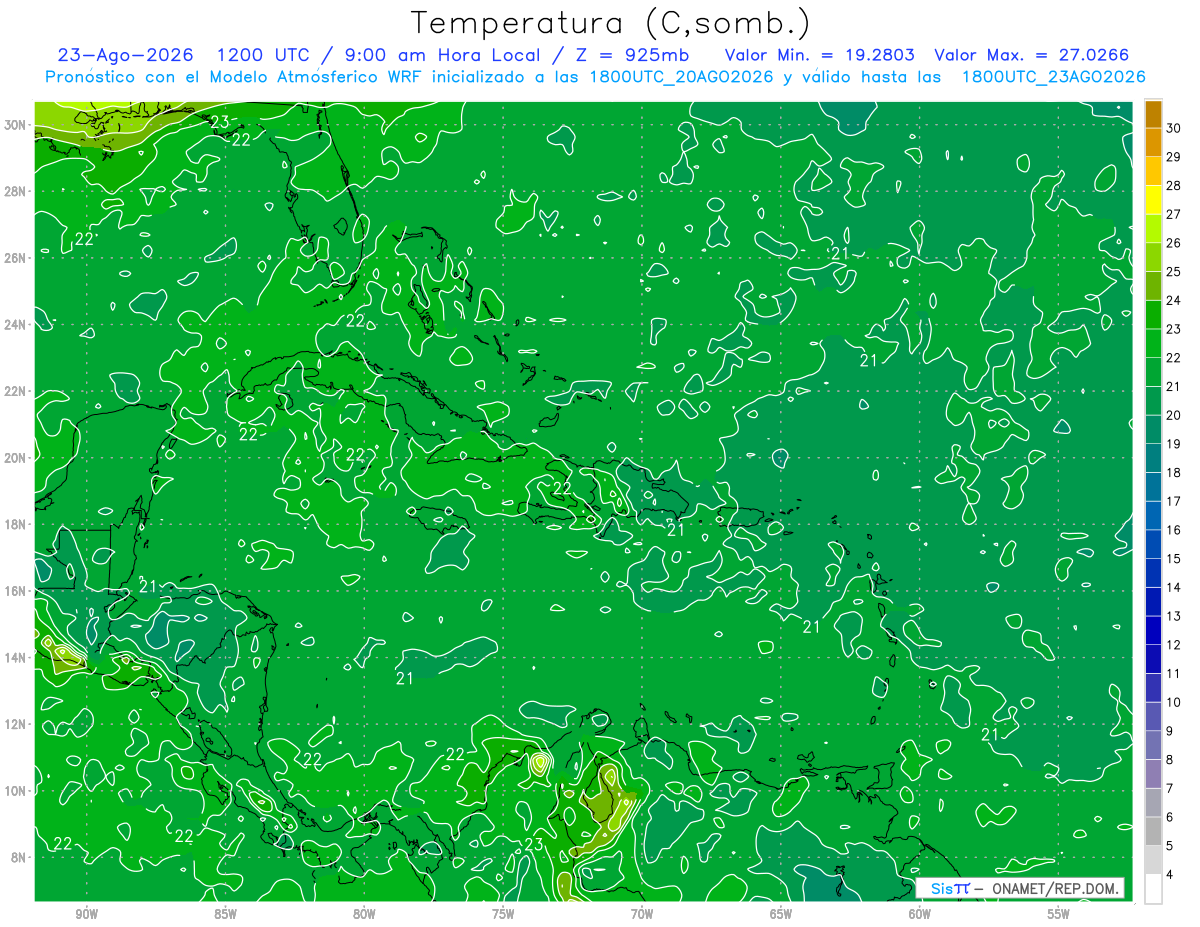1200x927 pixels.
Task: Click the "70W" longitude axis label
Action: pyautogui.click(x=642, y=914)
